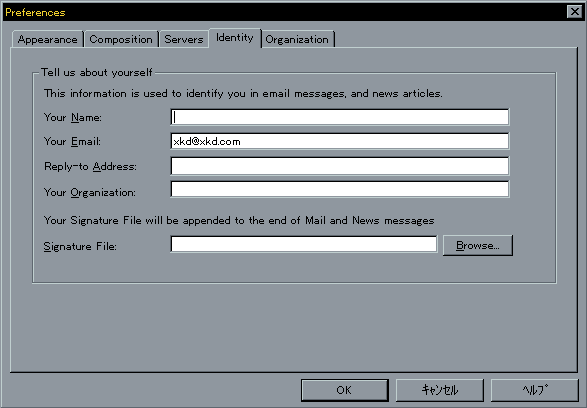Click the Preferences title bar
The image size is (587, 408).
click(x=285, y=12)
